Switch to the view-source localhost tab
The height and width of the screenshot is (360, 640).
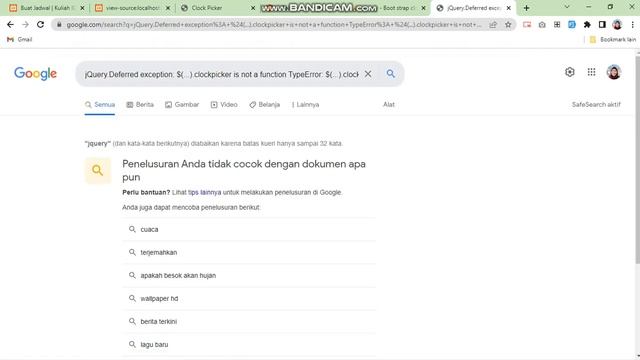131,8
